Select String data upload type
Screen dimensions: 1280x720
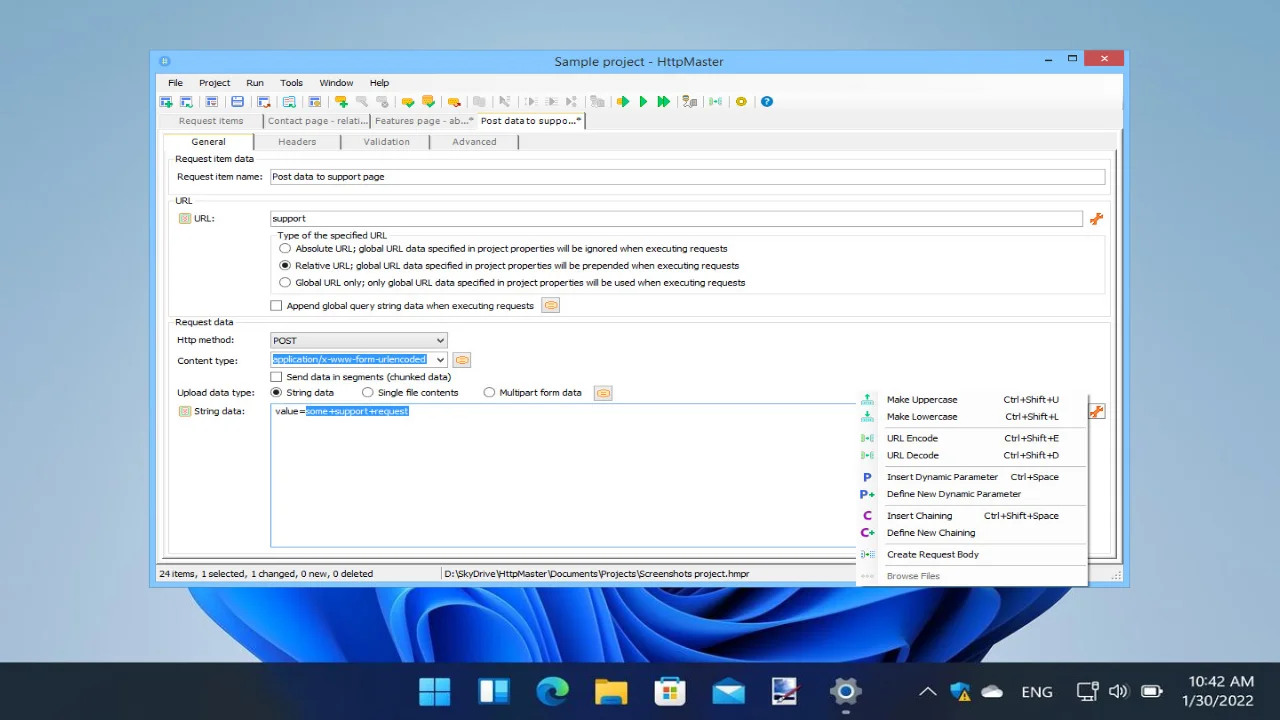click(276, 392)
